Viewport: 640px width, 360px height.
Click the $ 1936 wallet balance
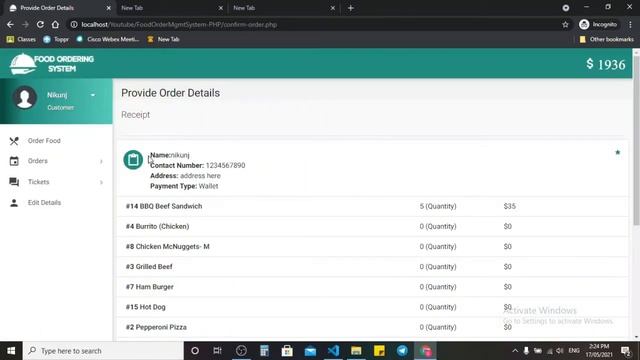[606, 64]
